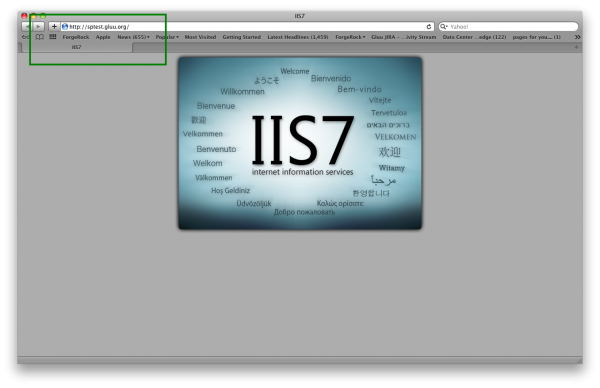Go forward with the right arrow button

[38, 26]
